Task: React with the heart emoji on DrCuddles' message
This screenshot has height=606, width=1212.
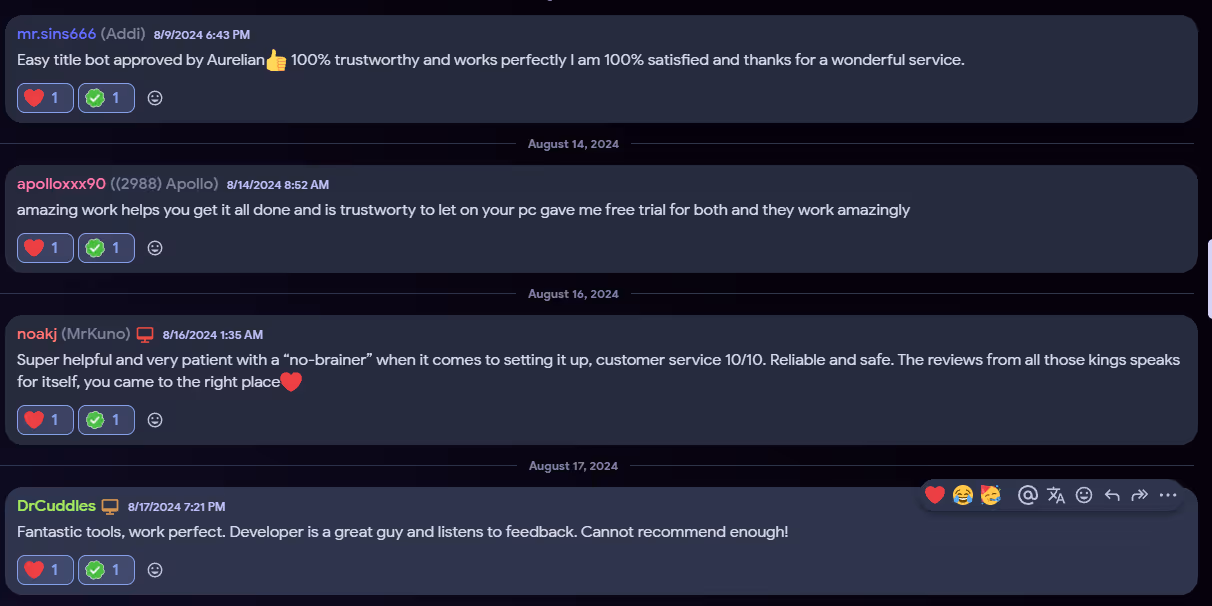Action: click(x=935, y=494)
